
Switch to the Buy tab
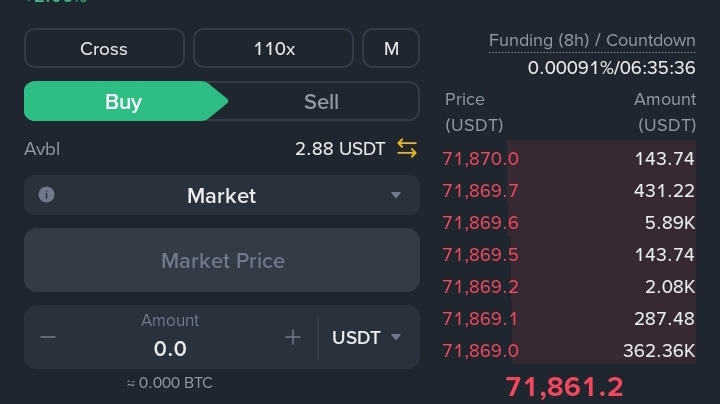coord(123,102)
